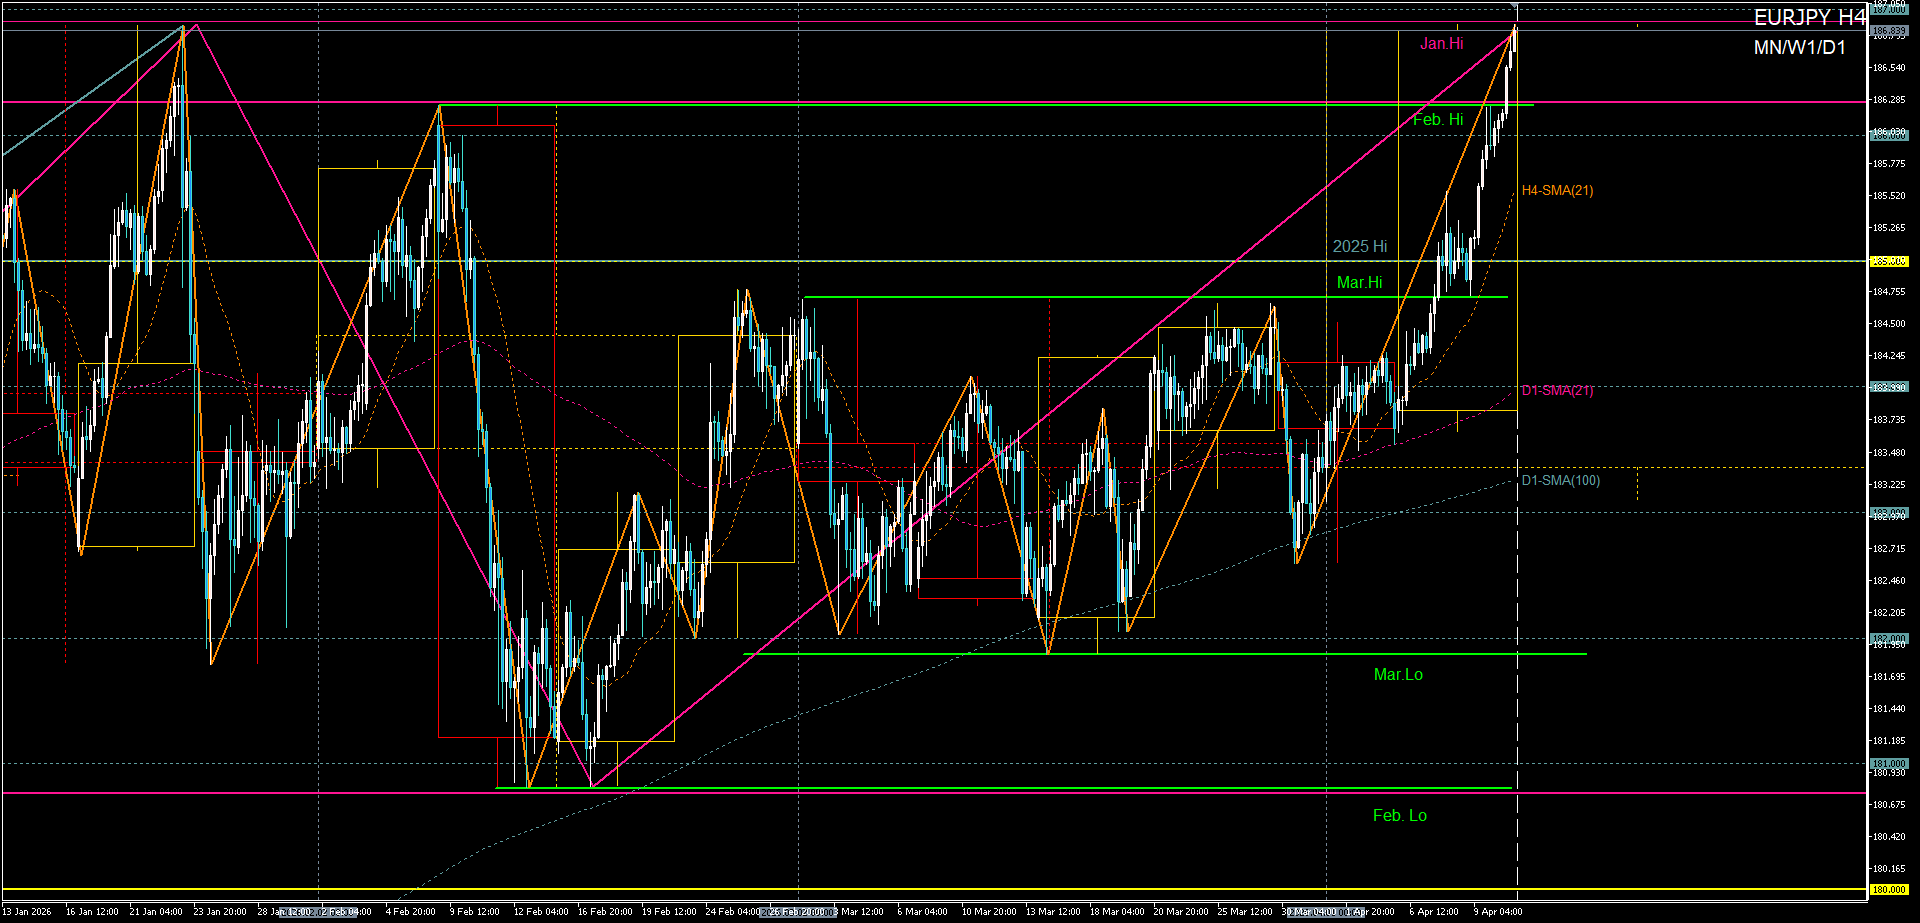Viewport: 1920px width, 923px height.
Task: Click the yellow 185.000 price tag on axis
Action: 1889,262
